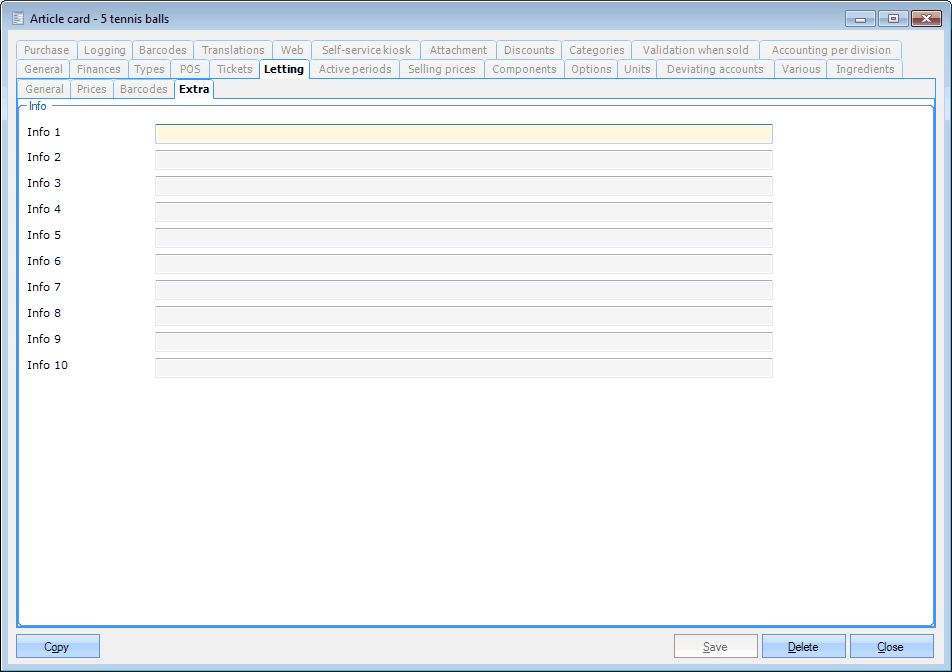Image resolution: width=952 pixels, height=672 pixels.
Task: Click the Info 1 text field
Action: [463, 134]
